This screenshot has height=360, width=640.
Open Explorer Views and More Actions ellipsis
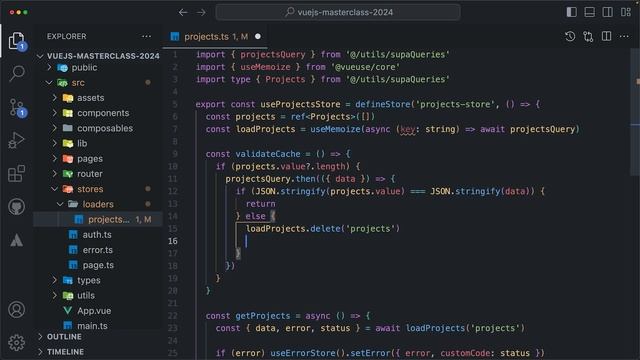146,36
